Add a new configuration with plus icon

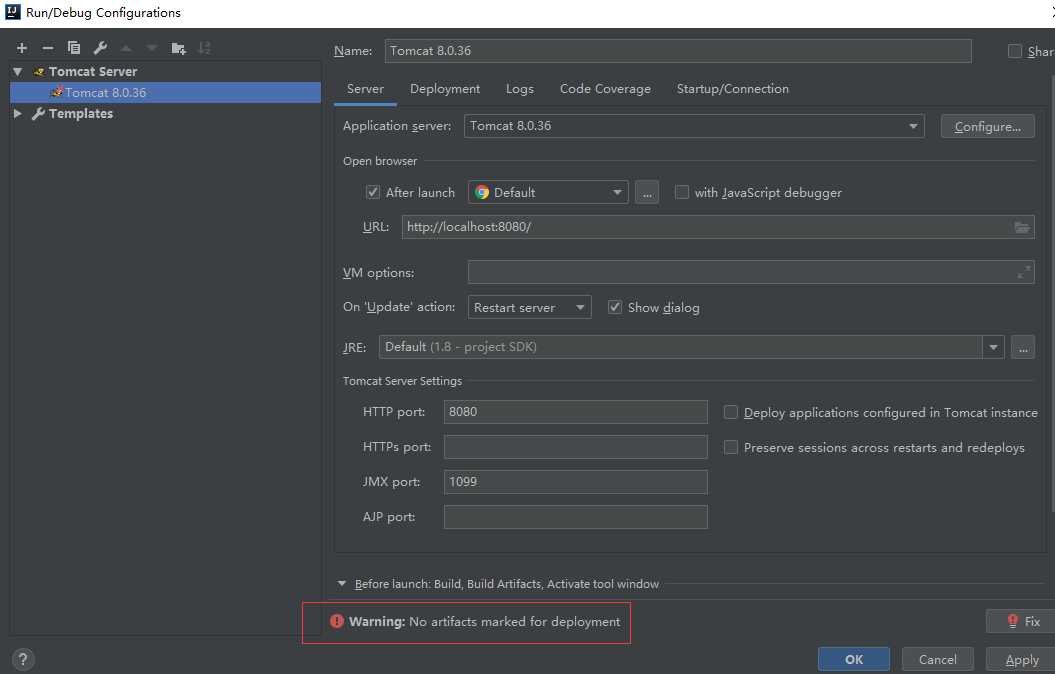(22, 48)
